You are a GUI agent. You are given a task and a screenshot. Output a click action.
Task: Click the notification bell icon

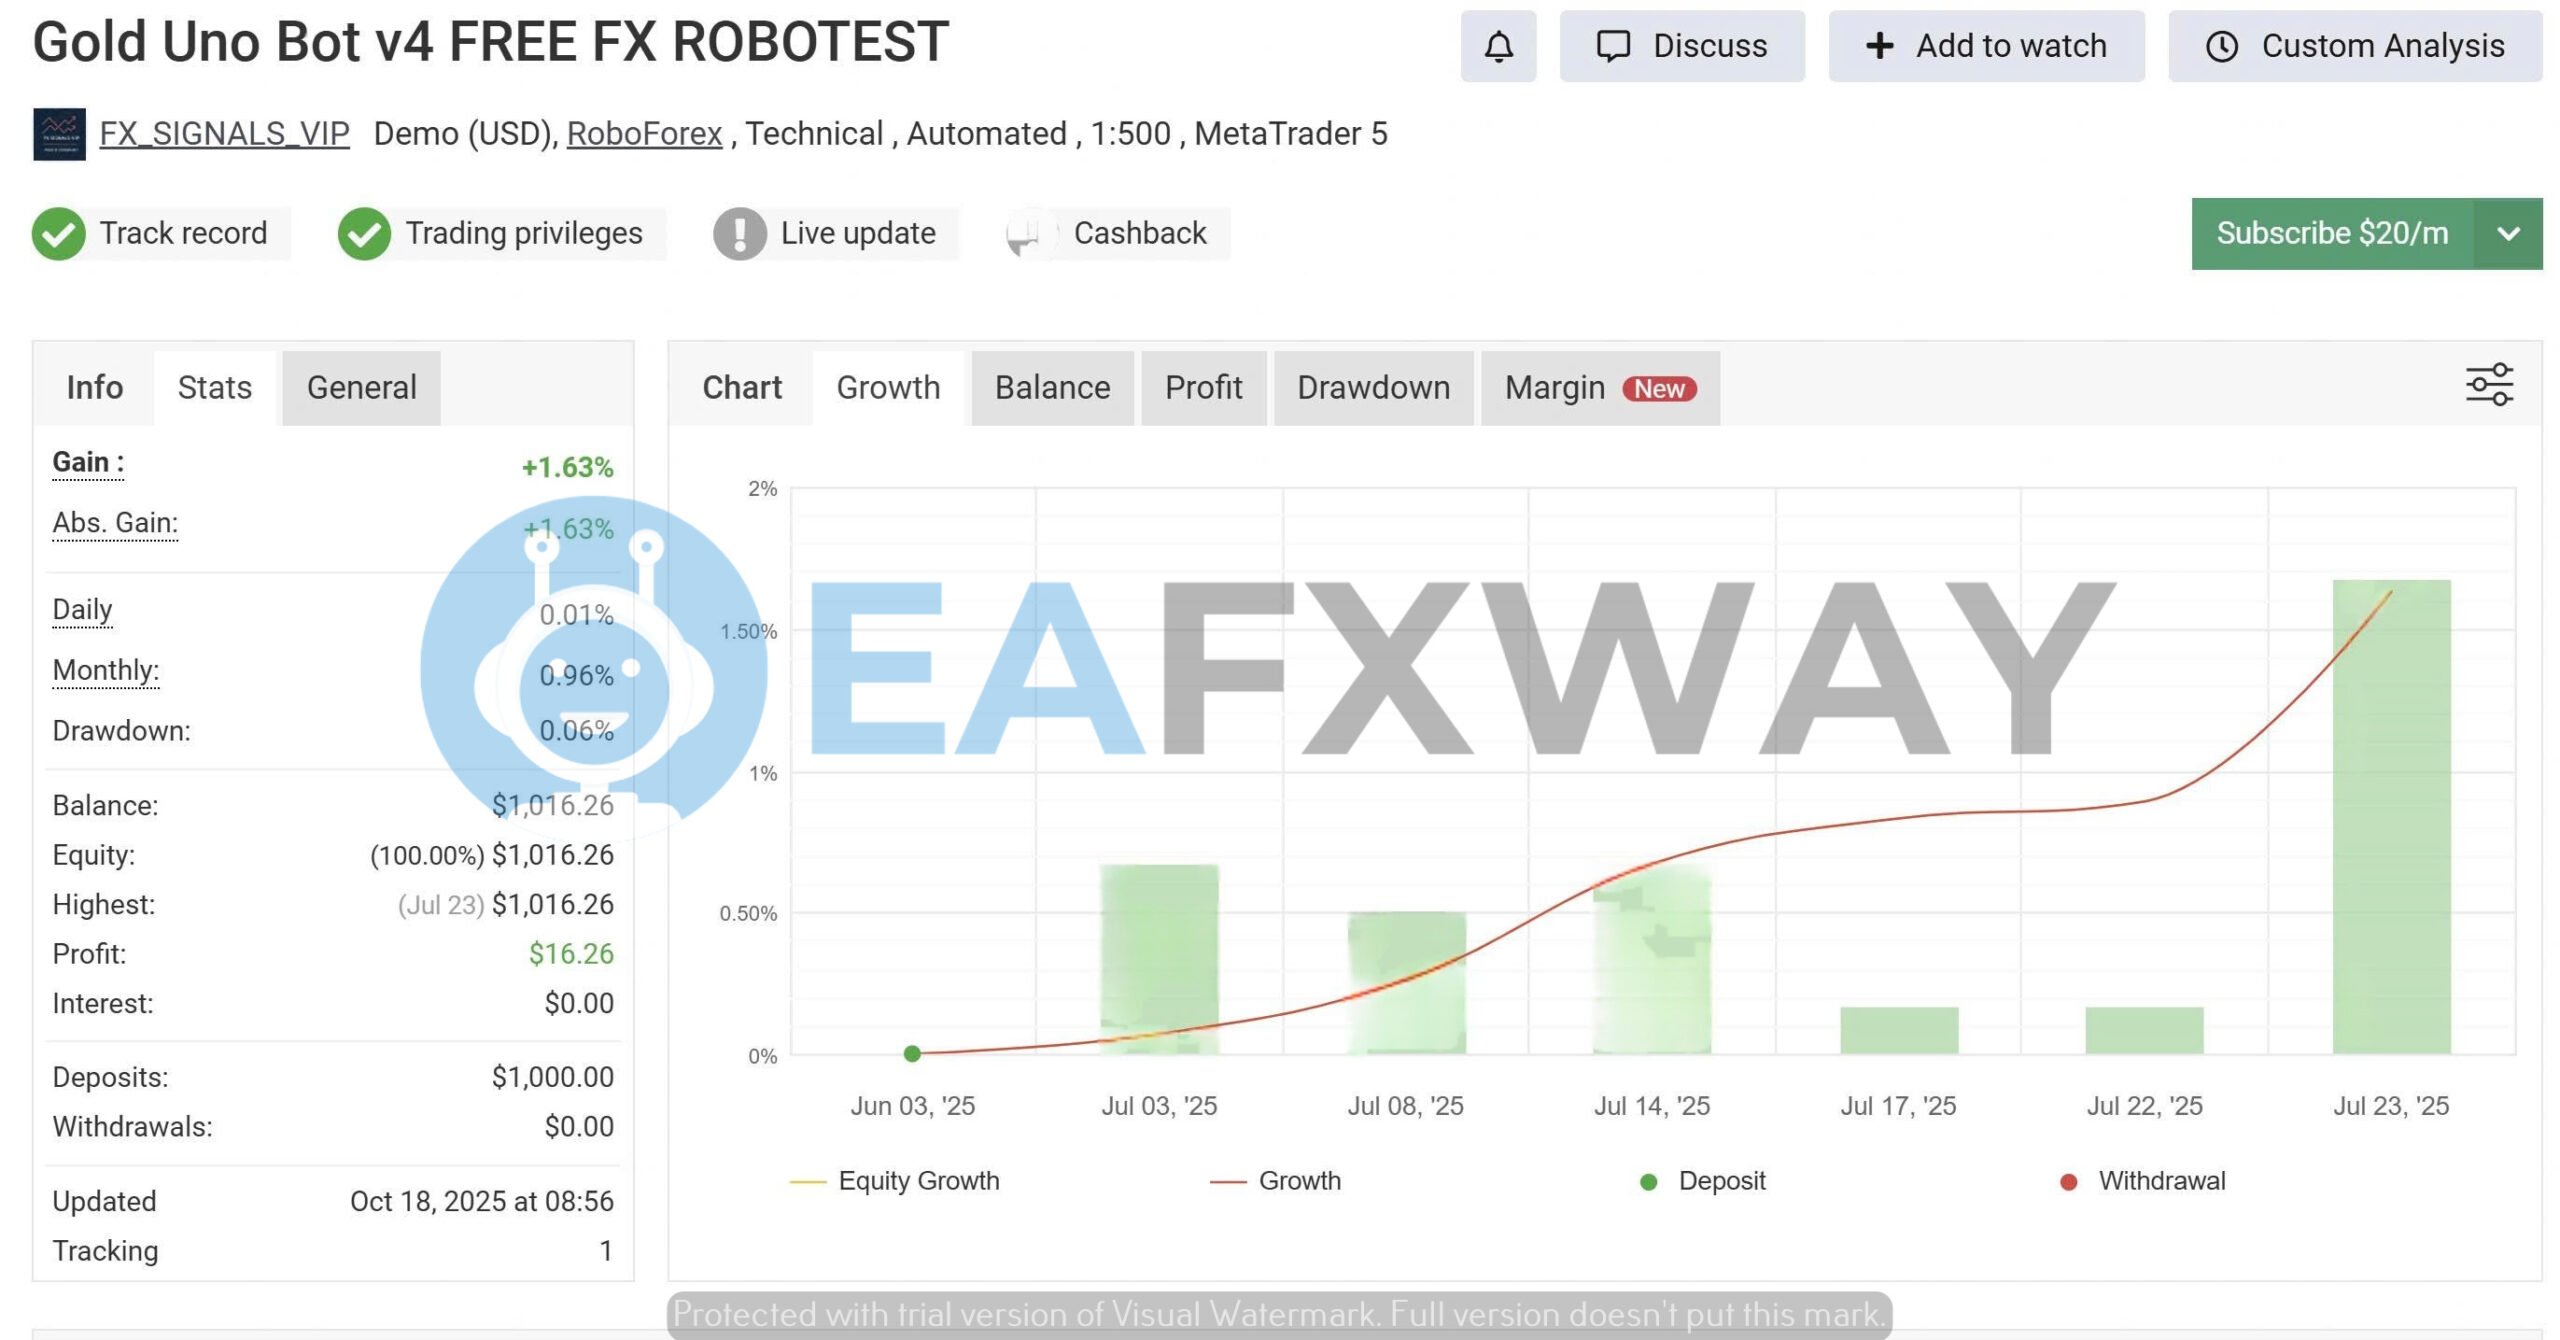(1497, 45)
